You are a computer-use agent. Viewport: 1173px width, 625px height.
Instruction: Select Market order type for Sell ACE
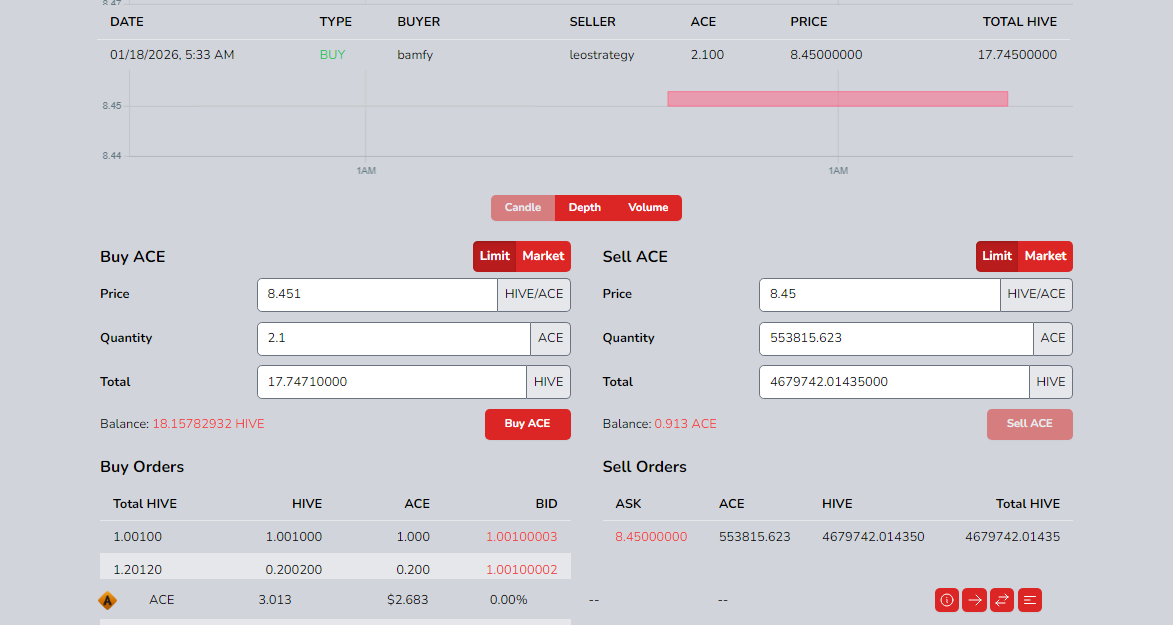click(x=1045, y=256)
